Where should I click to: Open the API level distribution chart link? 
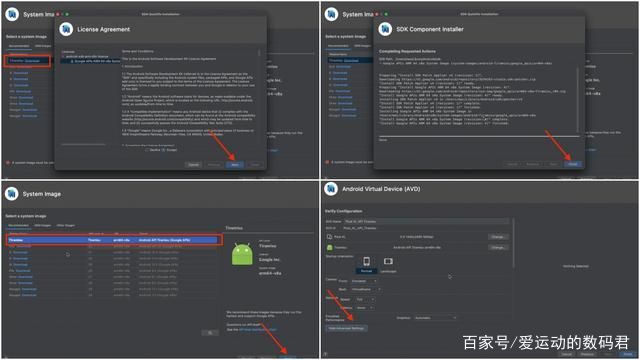coord(258,329)
